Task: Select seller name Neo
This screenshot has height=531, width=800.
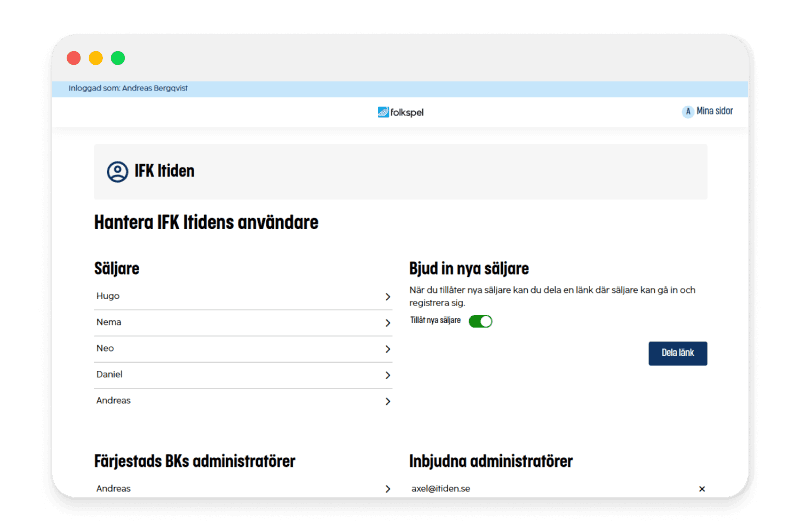Action: [105, 348]
